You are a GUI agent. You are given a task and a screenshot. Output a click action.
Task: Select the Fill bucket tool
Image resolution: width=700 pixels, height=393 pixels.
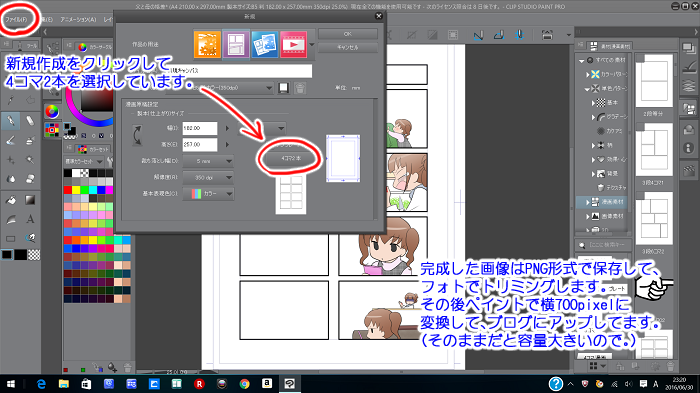point(10,200)
